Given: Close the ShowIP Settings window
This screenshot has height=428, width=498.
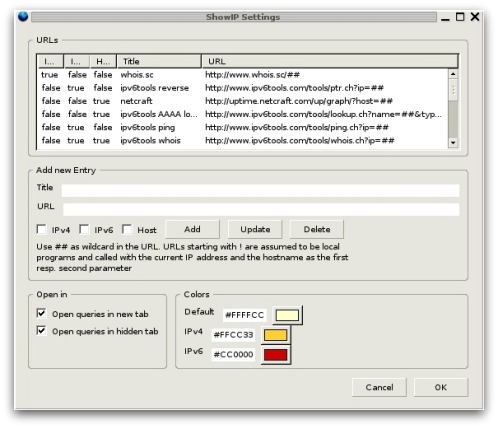Looking at the screenshot, I should point(475,17).
